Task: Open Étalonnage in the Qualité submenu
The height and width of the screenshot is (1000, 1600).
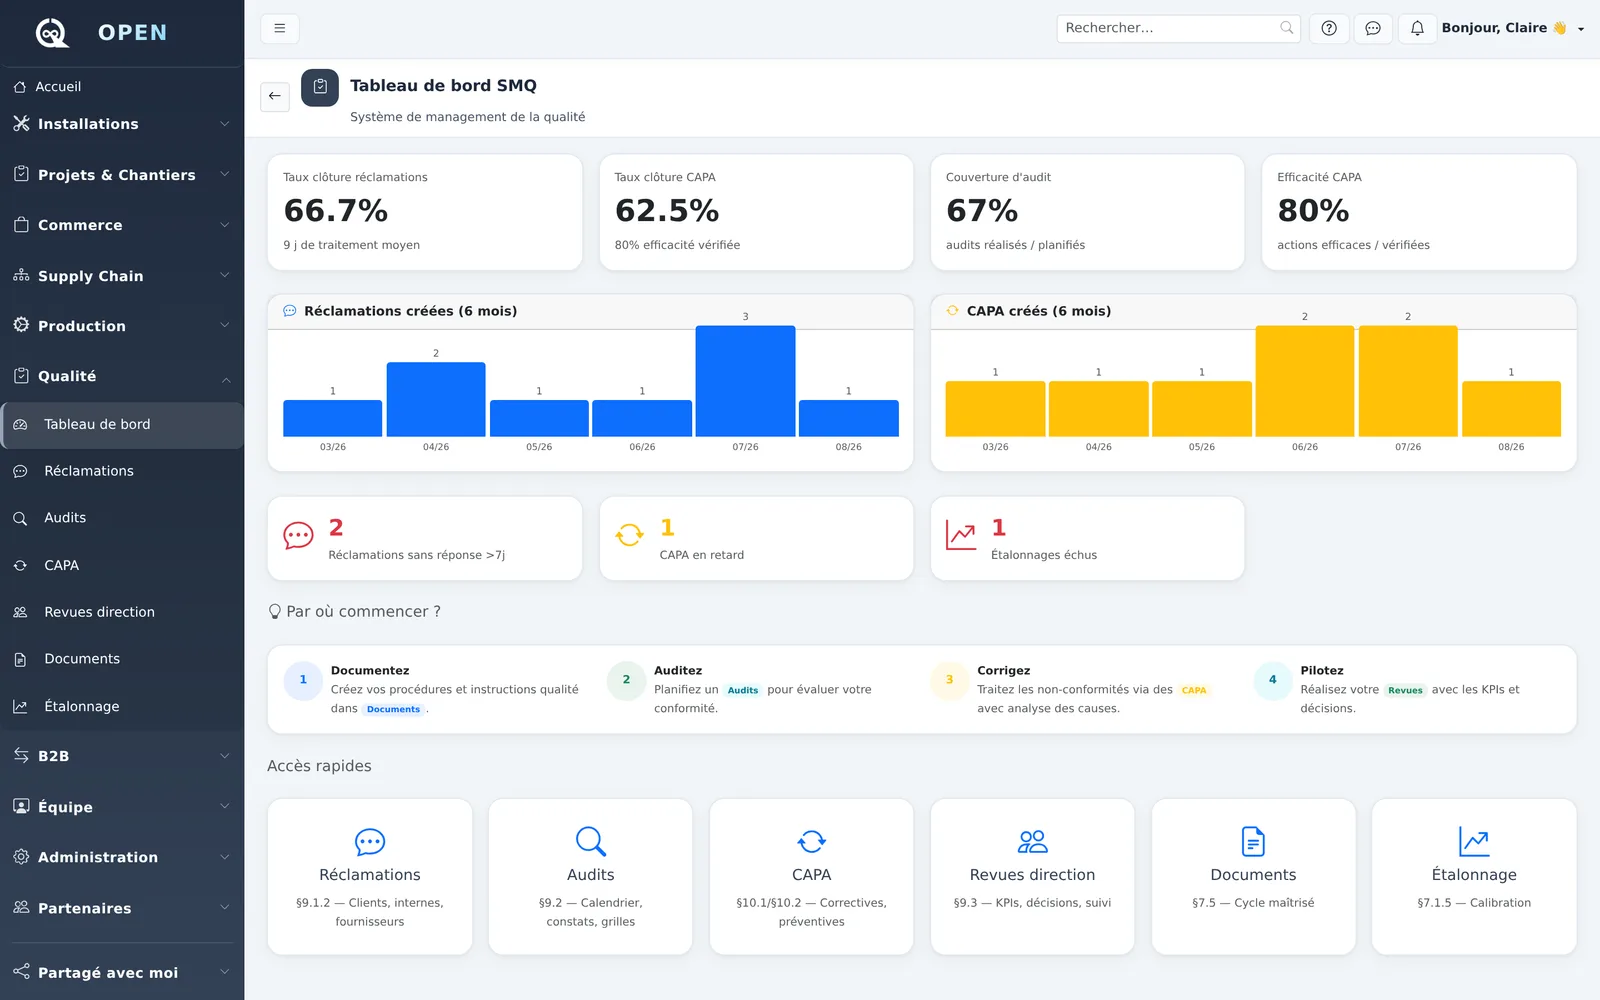Action: pyautogui.click(x=122, y=706)
